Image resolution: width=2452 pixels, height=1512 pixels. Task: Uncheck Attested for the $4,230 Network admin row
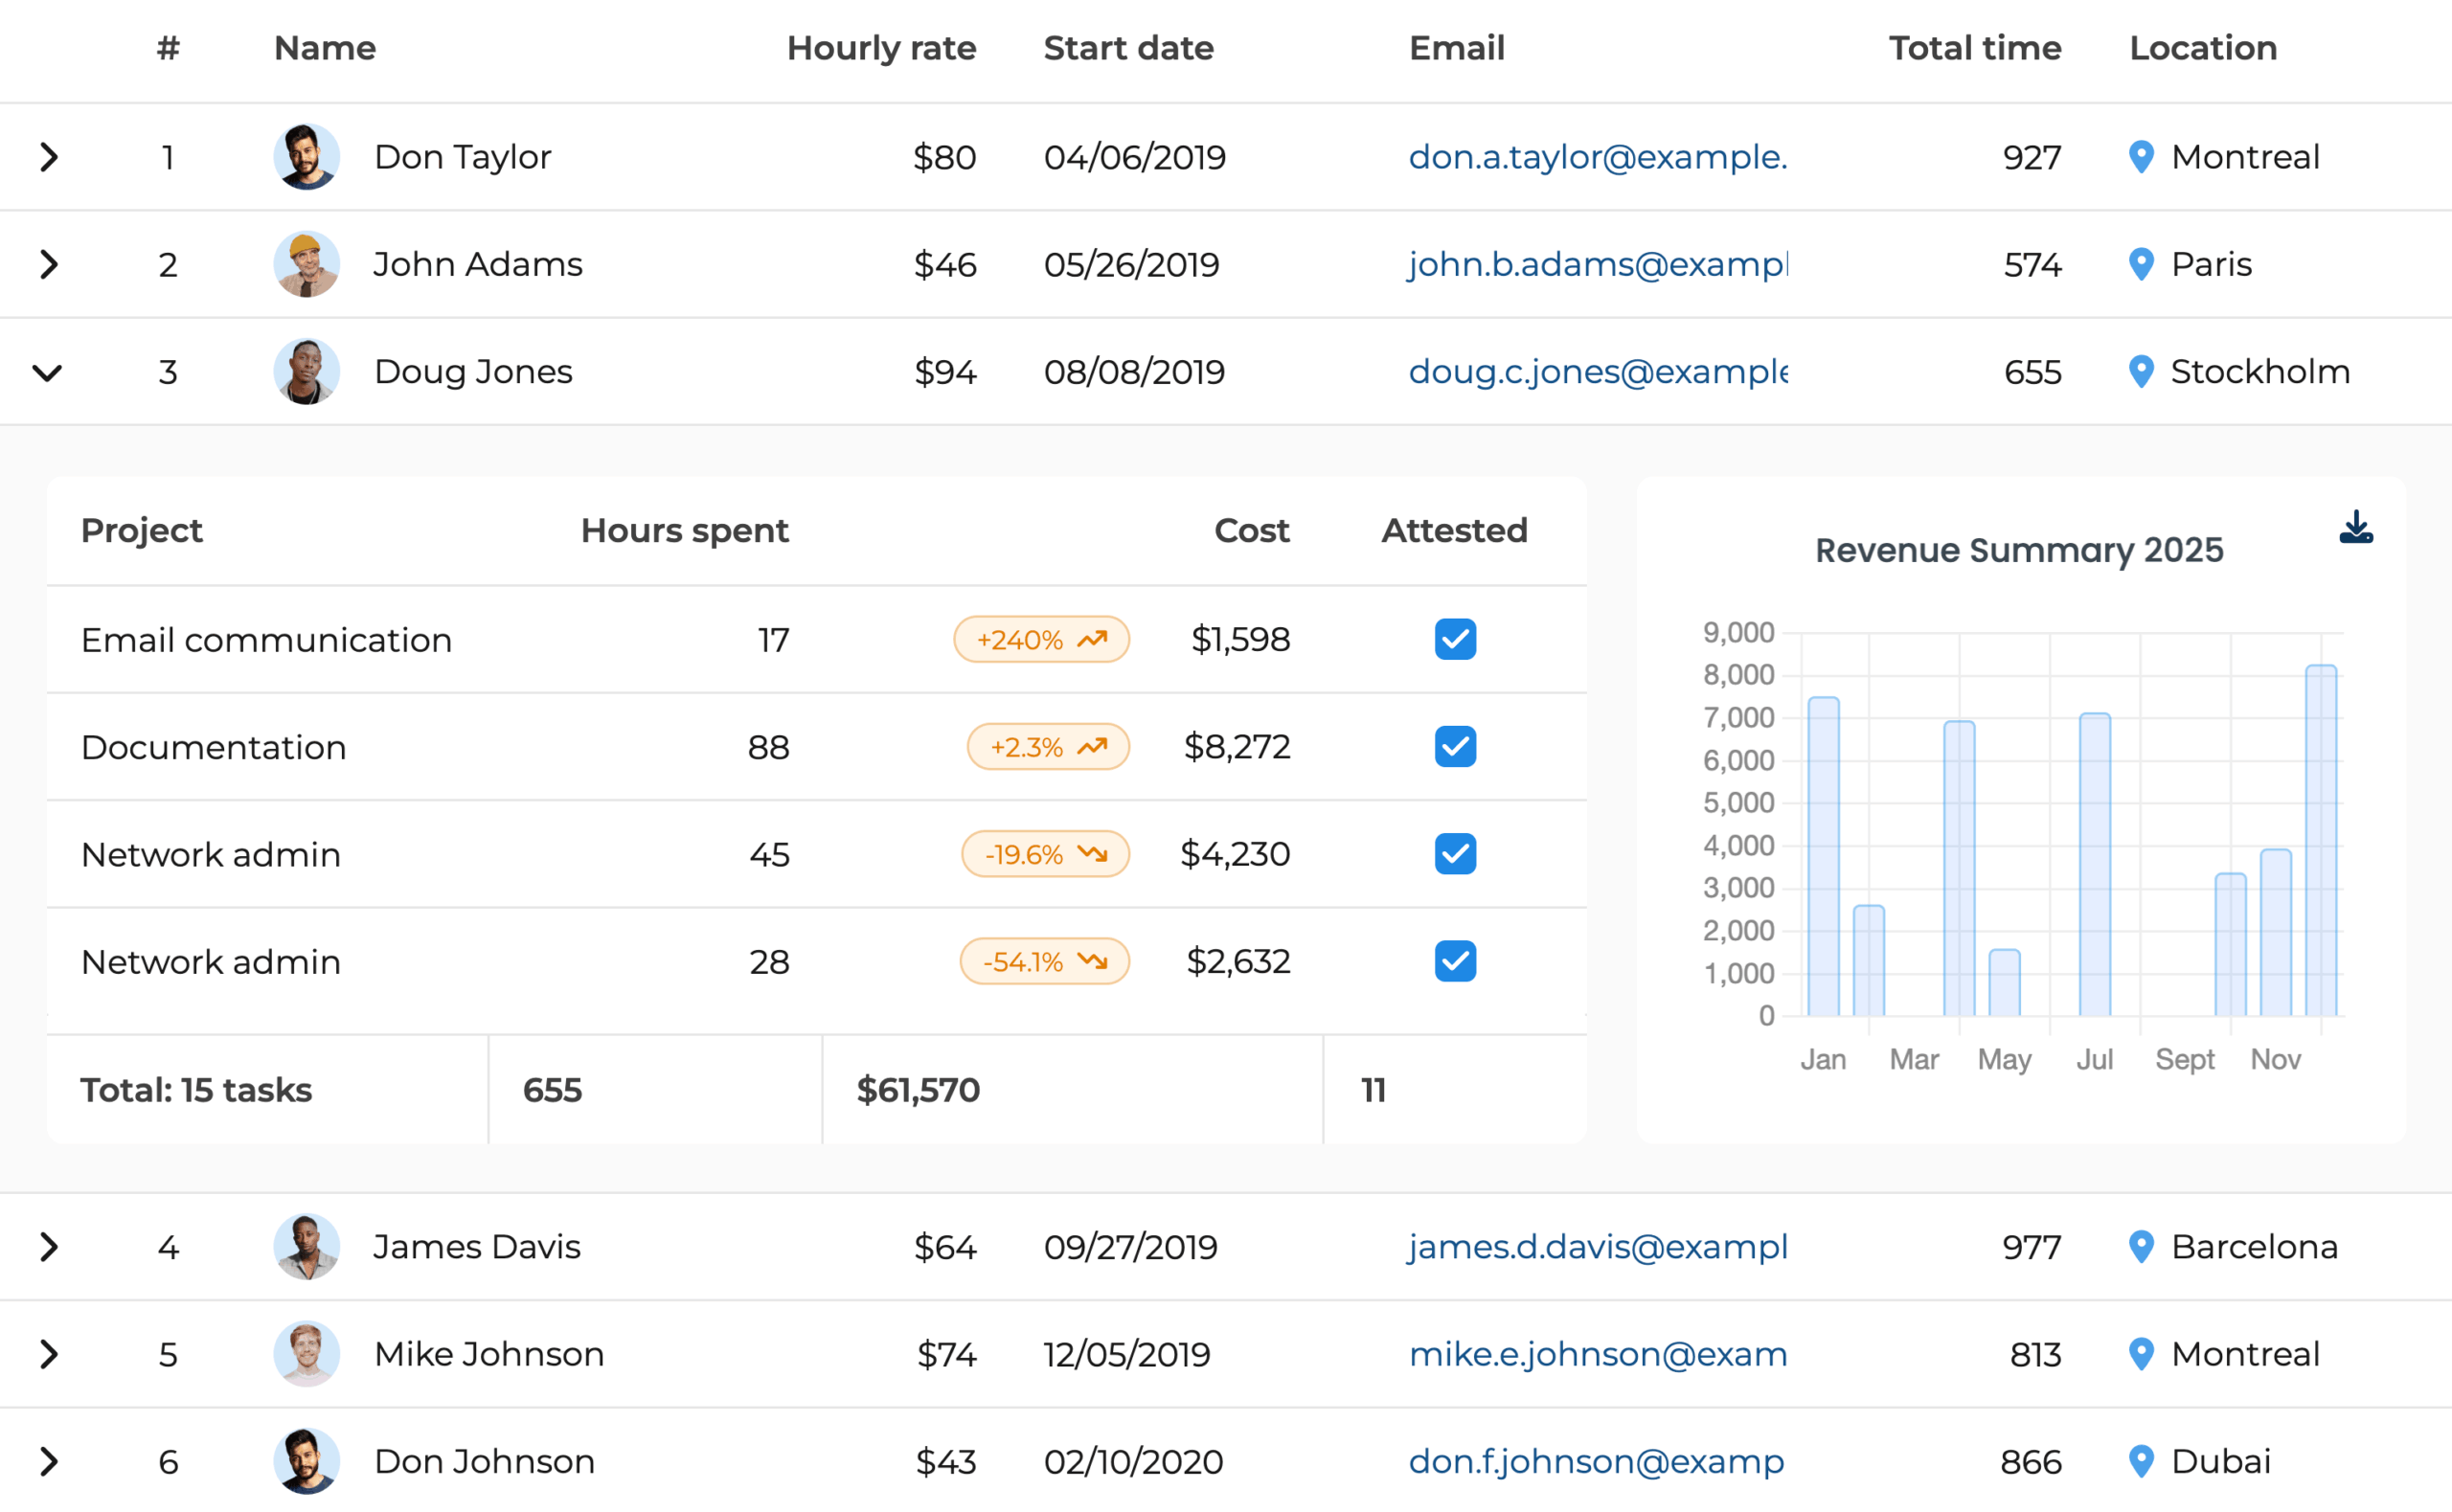pyautogui.click(x=1455, y=854)
